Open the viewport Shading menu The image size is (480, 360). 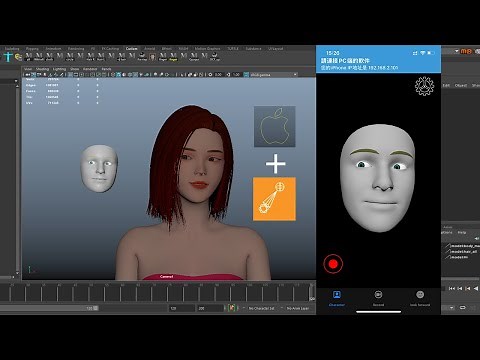coord(42,69)
